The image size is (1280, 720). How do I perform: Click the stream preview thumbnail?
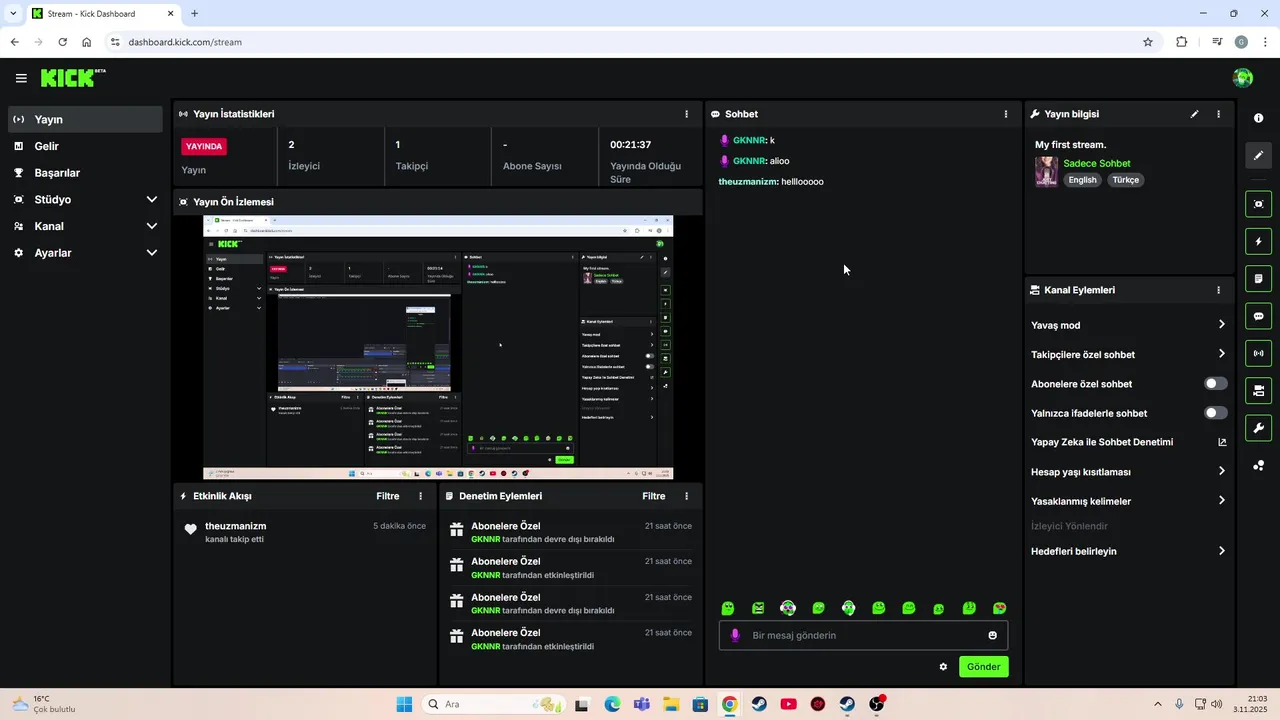tap(438, 348)
